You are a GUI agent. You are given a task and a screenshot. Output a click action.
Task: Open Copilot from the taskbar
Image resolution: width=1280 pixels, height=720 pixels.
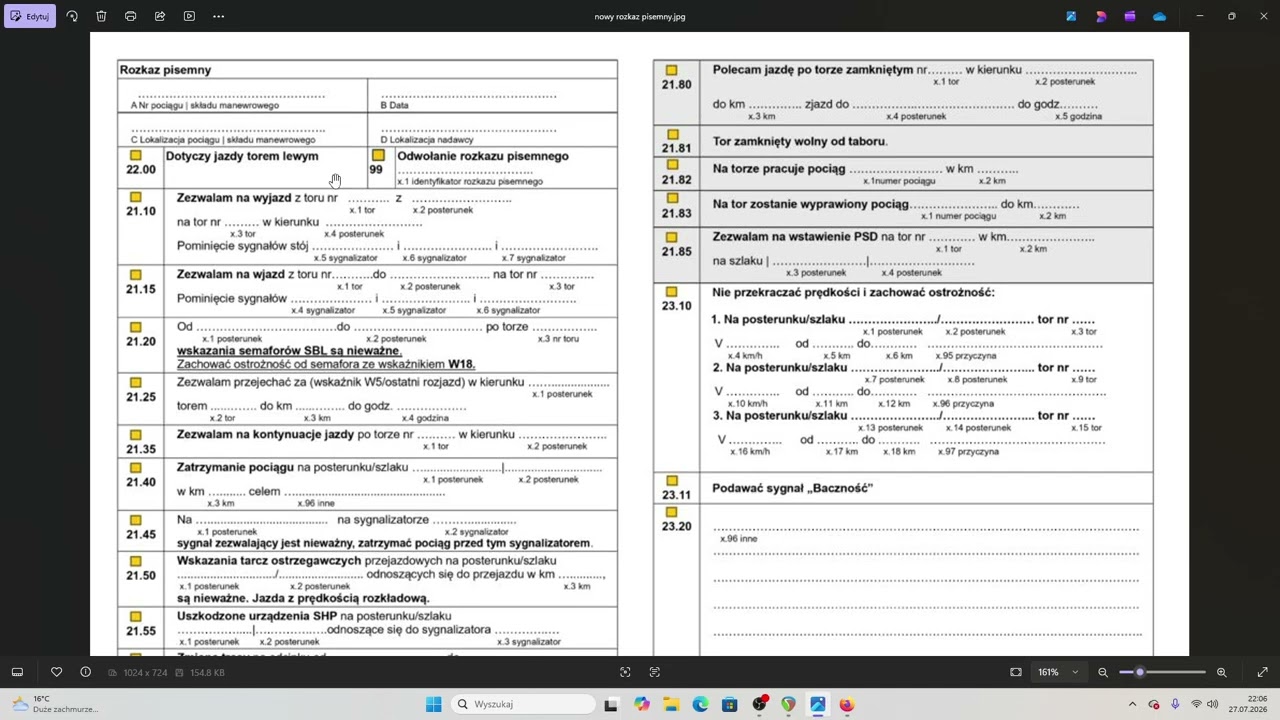(x=641, y=704)
